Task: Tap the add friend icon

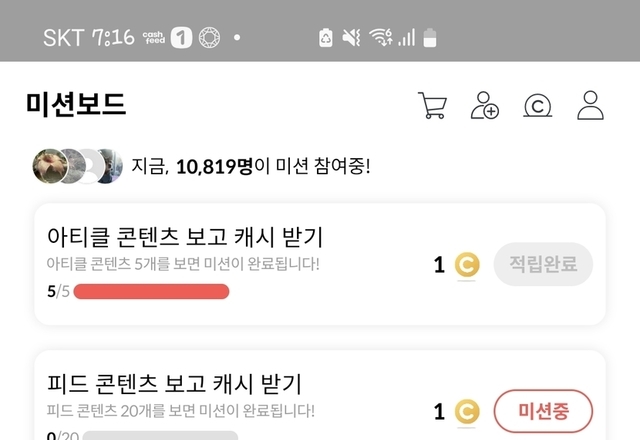Action: (485, 105)
